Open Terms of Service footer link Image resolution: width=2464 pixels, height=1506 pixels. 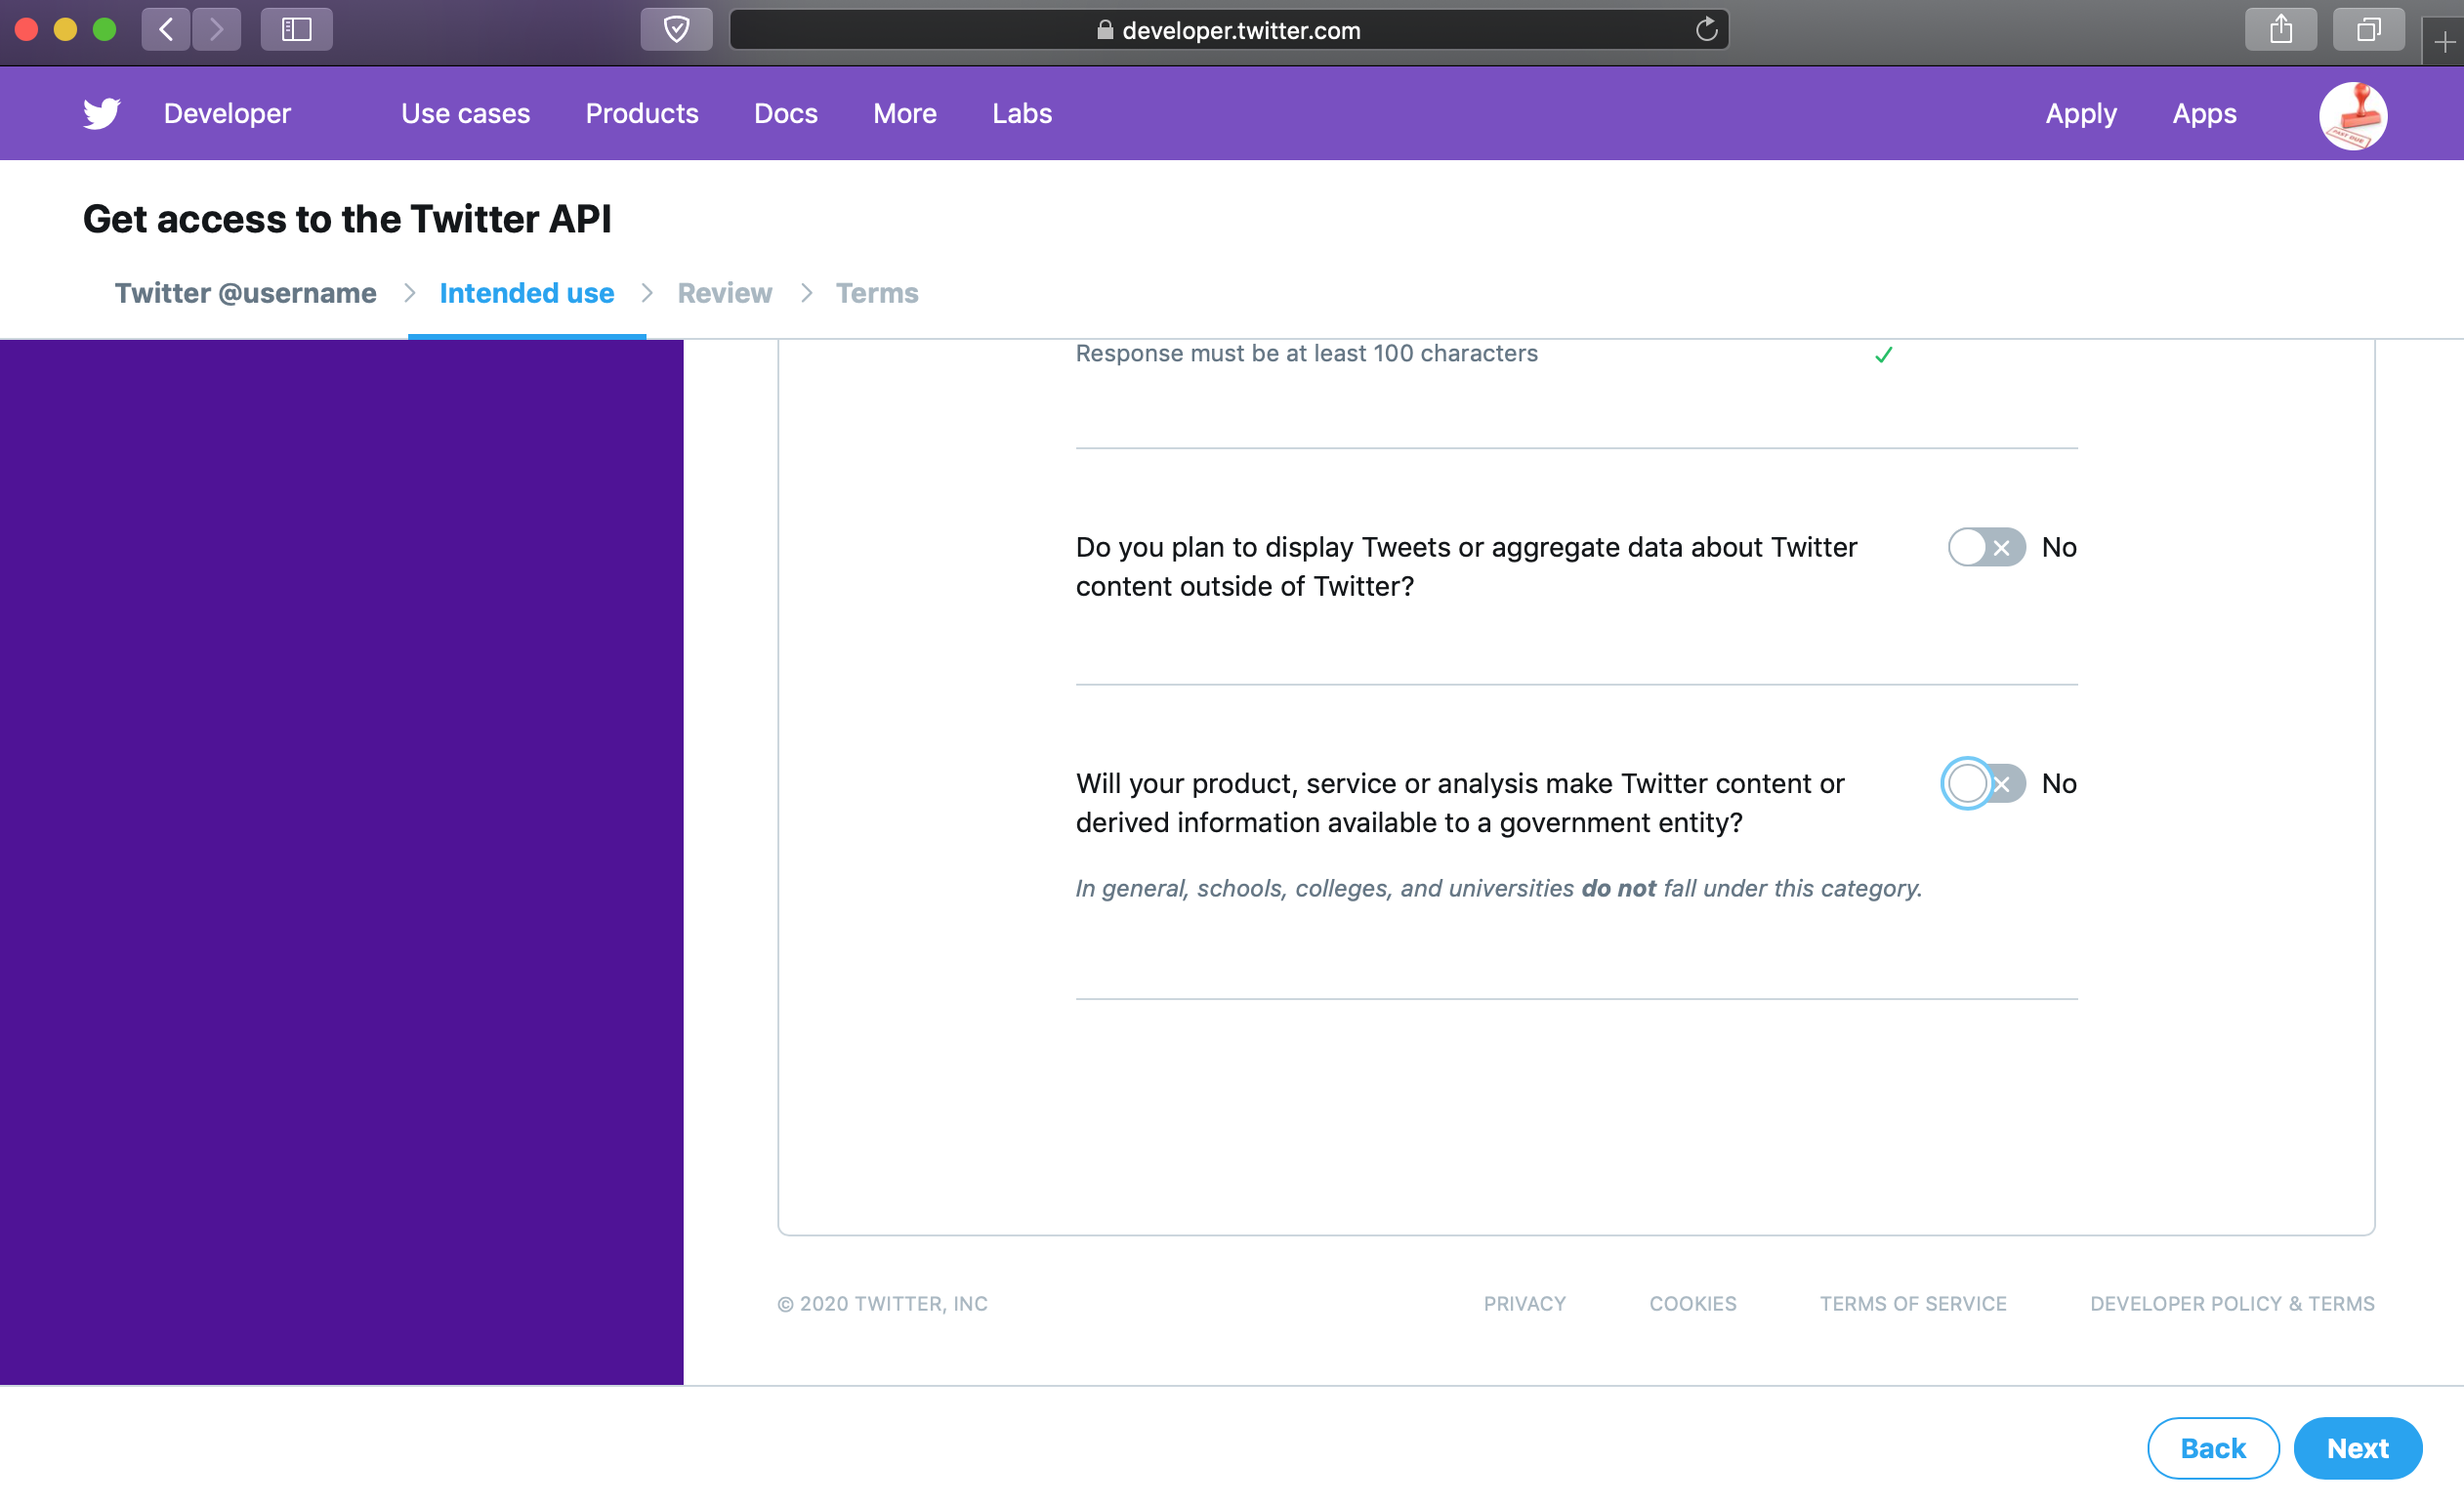point(1913,1303)
